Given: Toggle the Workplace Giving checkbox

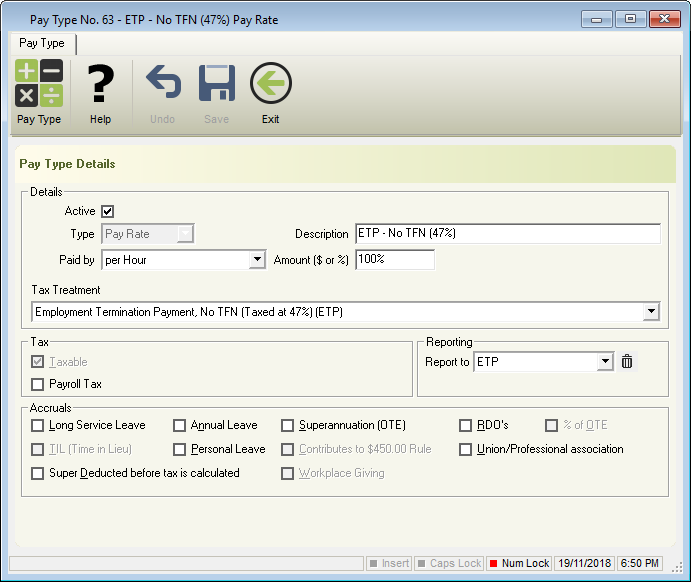Looking at the screenshot, I should click(x=287, y=473).
